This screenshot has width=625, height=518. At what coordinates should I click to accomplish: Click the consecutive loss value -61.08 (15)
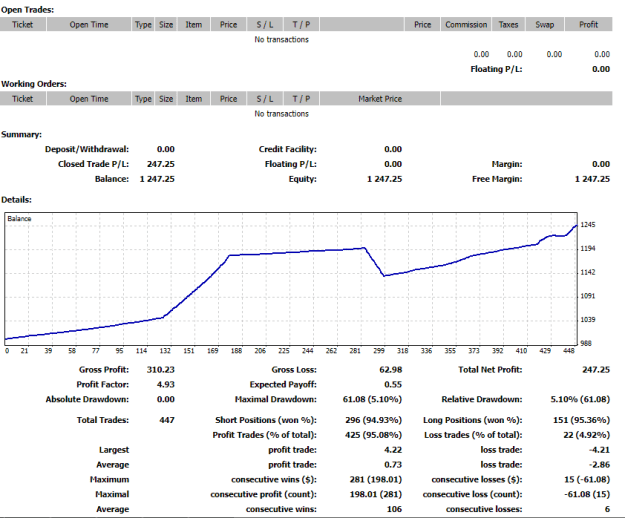pos(587,494)
